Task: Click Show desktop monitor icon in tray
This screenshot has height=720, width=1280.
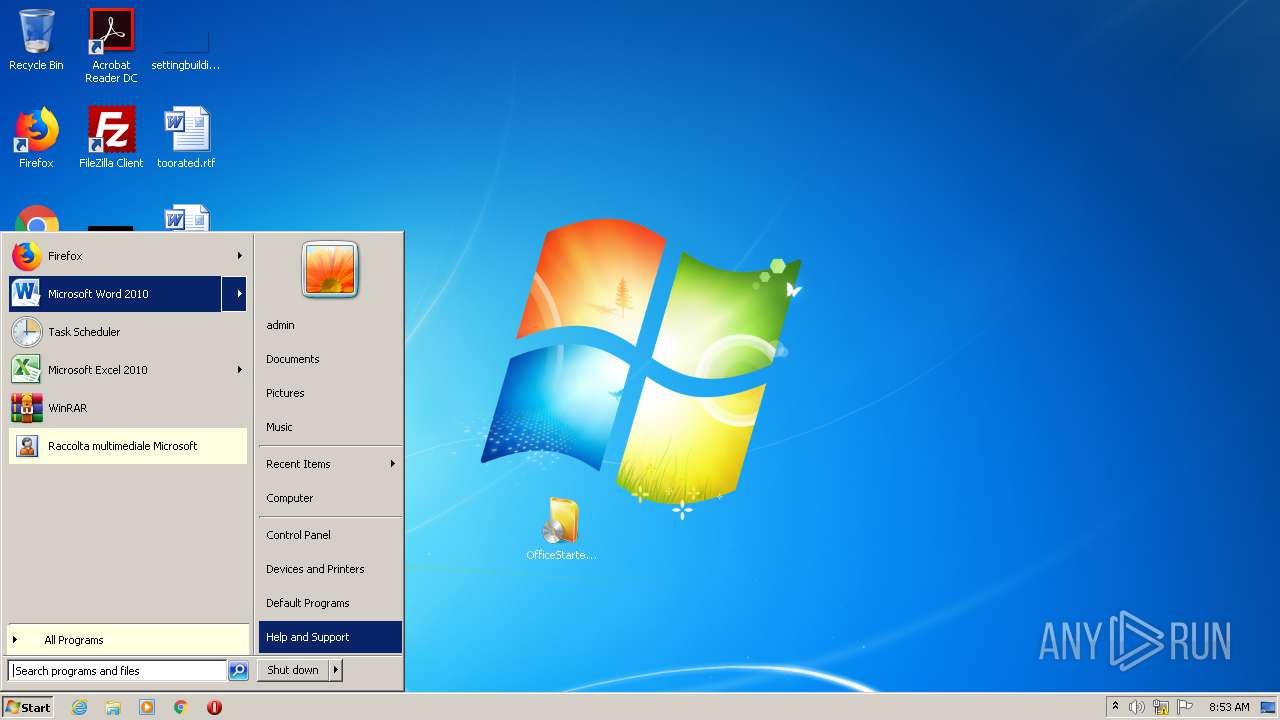Action: tap(1268, 707)
